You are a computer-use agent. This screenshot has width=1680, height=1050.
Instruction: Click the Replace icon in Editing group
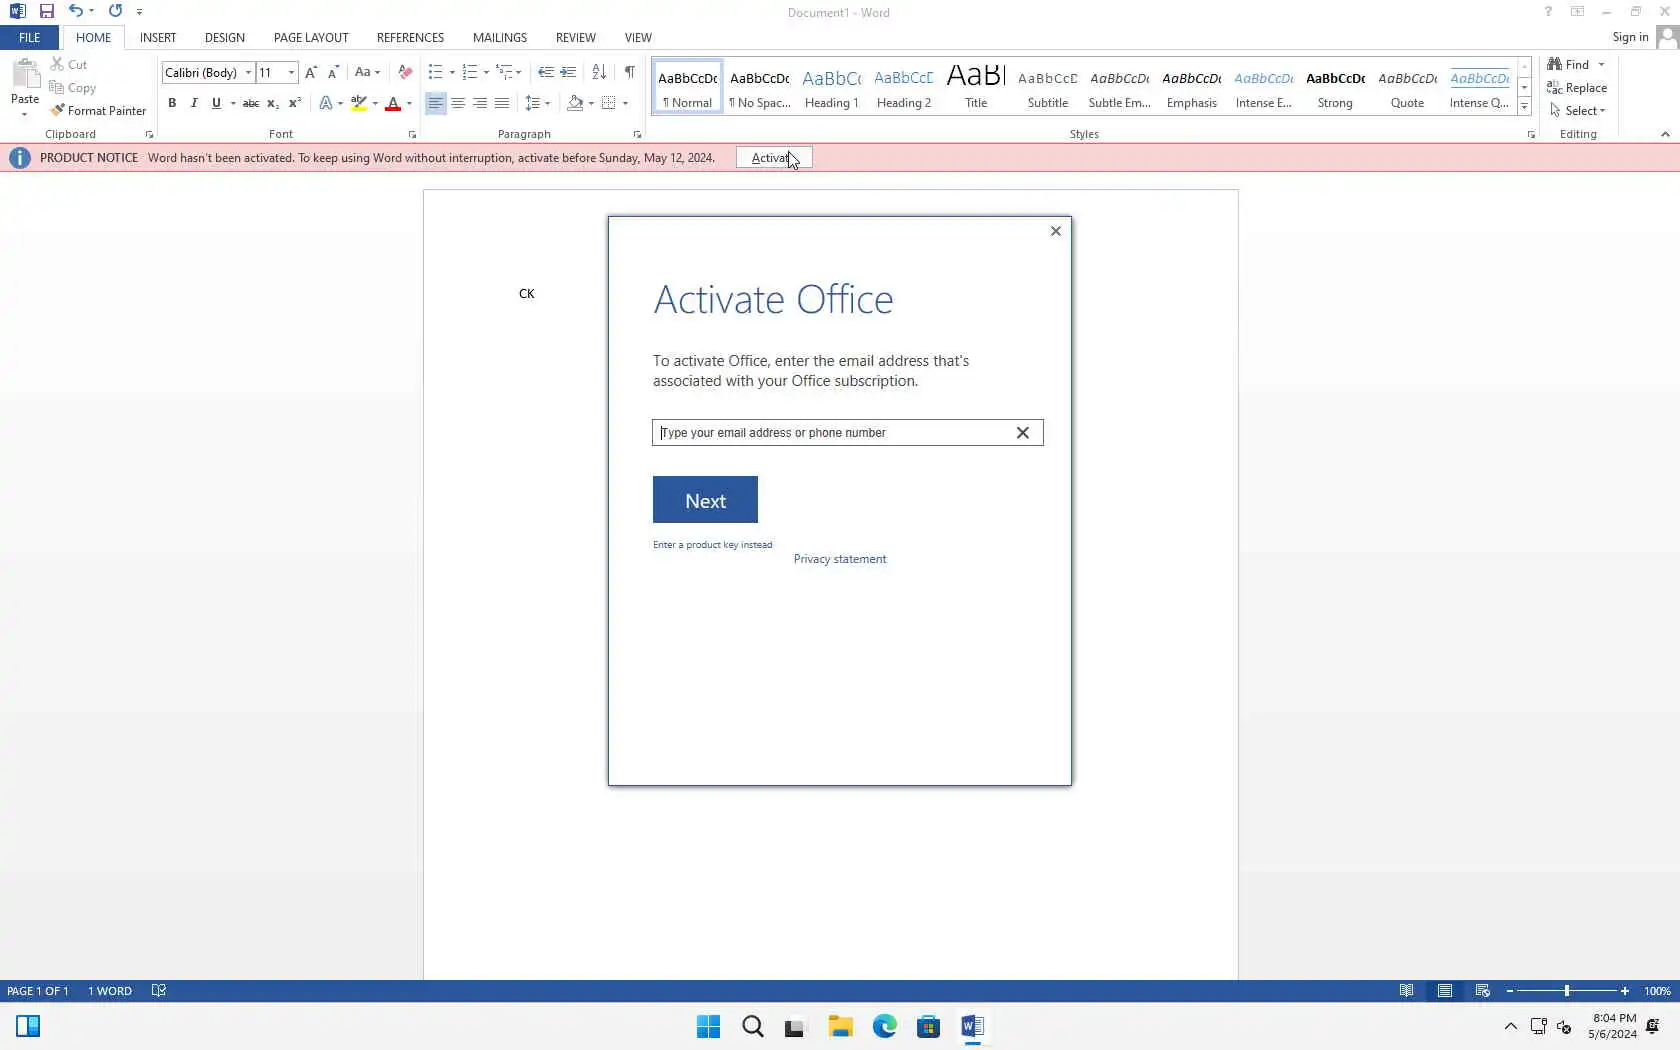(x=1555, y=88)
